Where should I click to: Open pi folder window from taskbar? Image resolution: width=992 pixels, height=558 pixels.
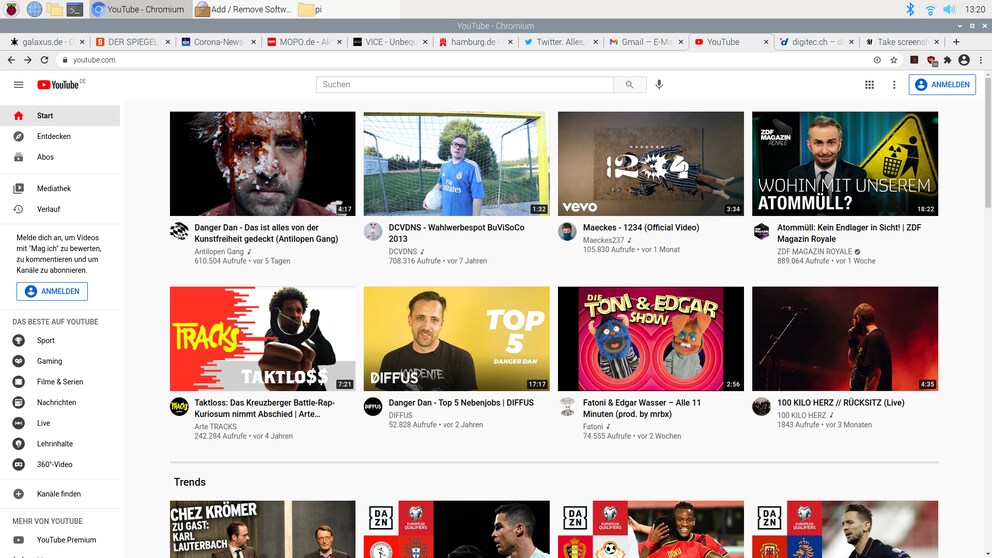click(x=310, y=9)
